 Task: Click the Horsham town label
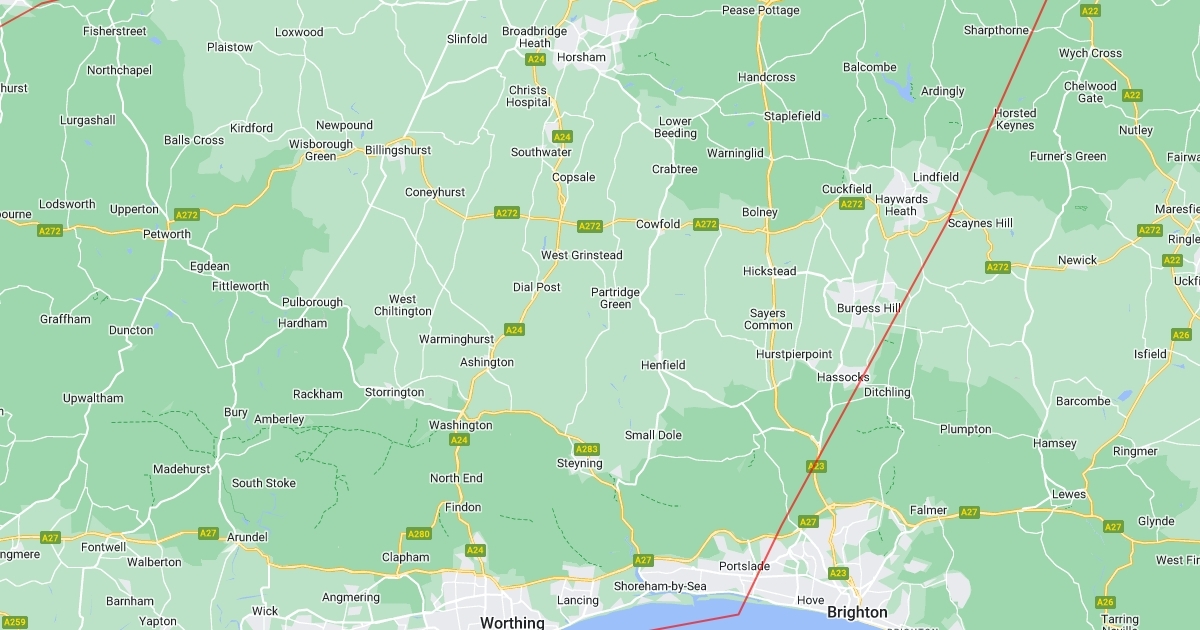pyautogui.click(x=581, y=57)
